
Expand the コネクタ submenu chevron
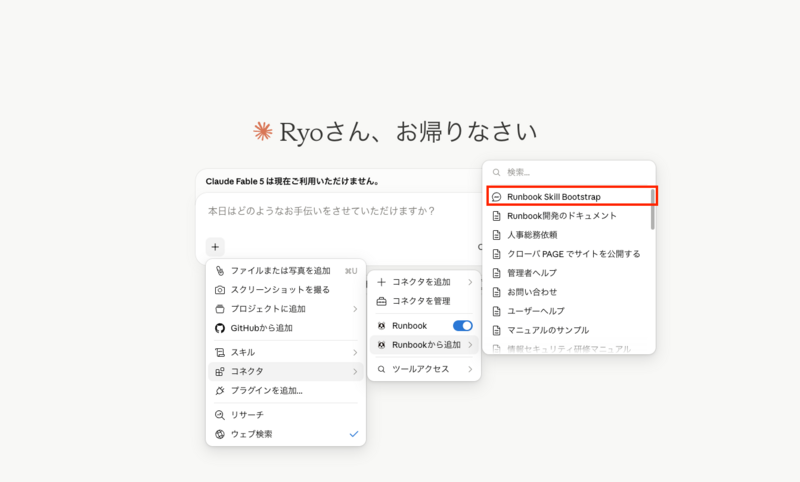[x=355, y=372]
